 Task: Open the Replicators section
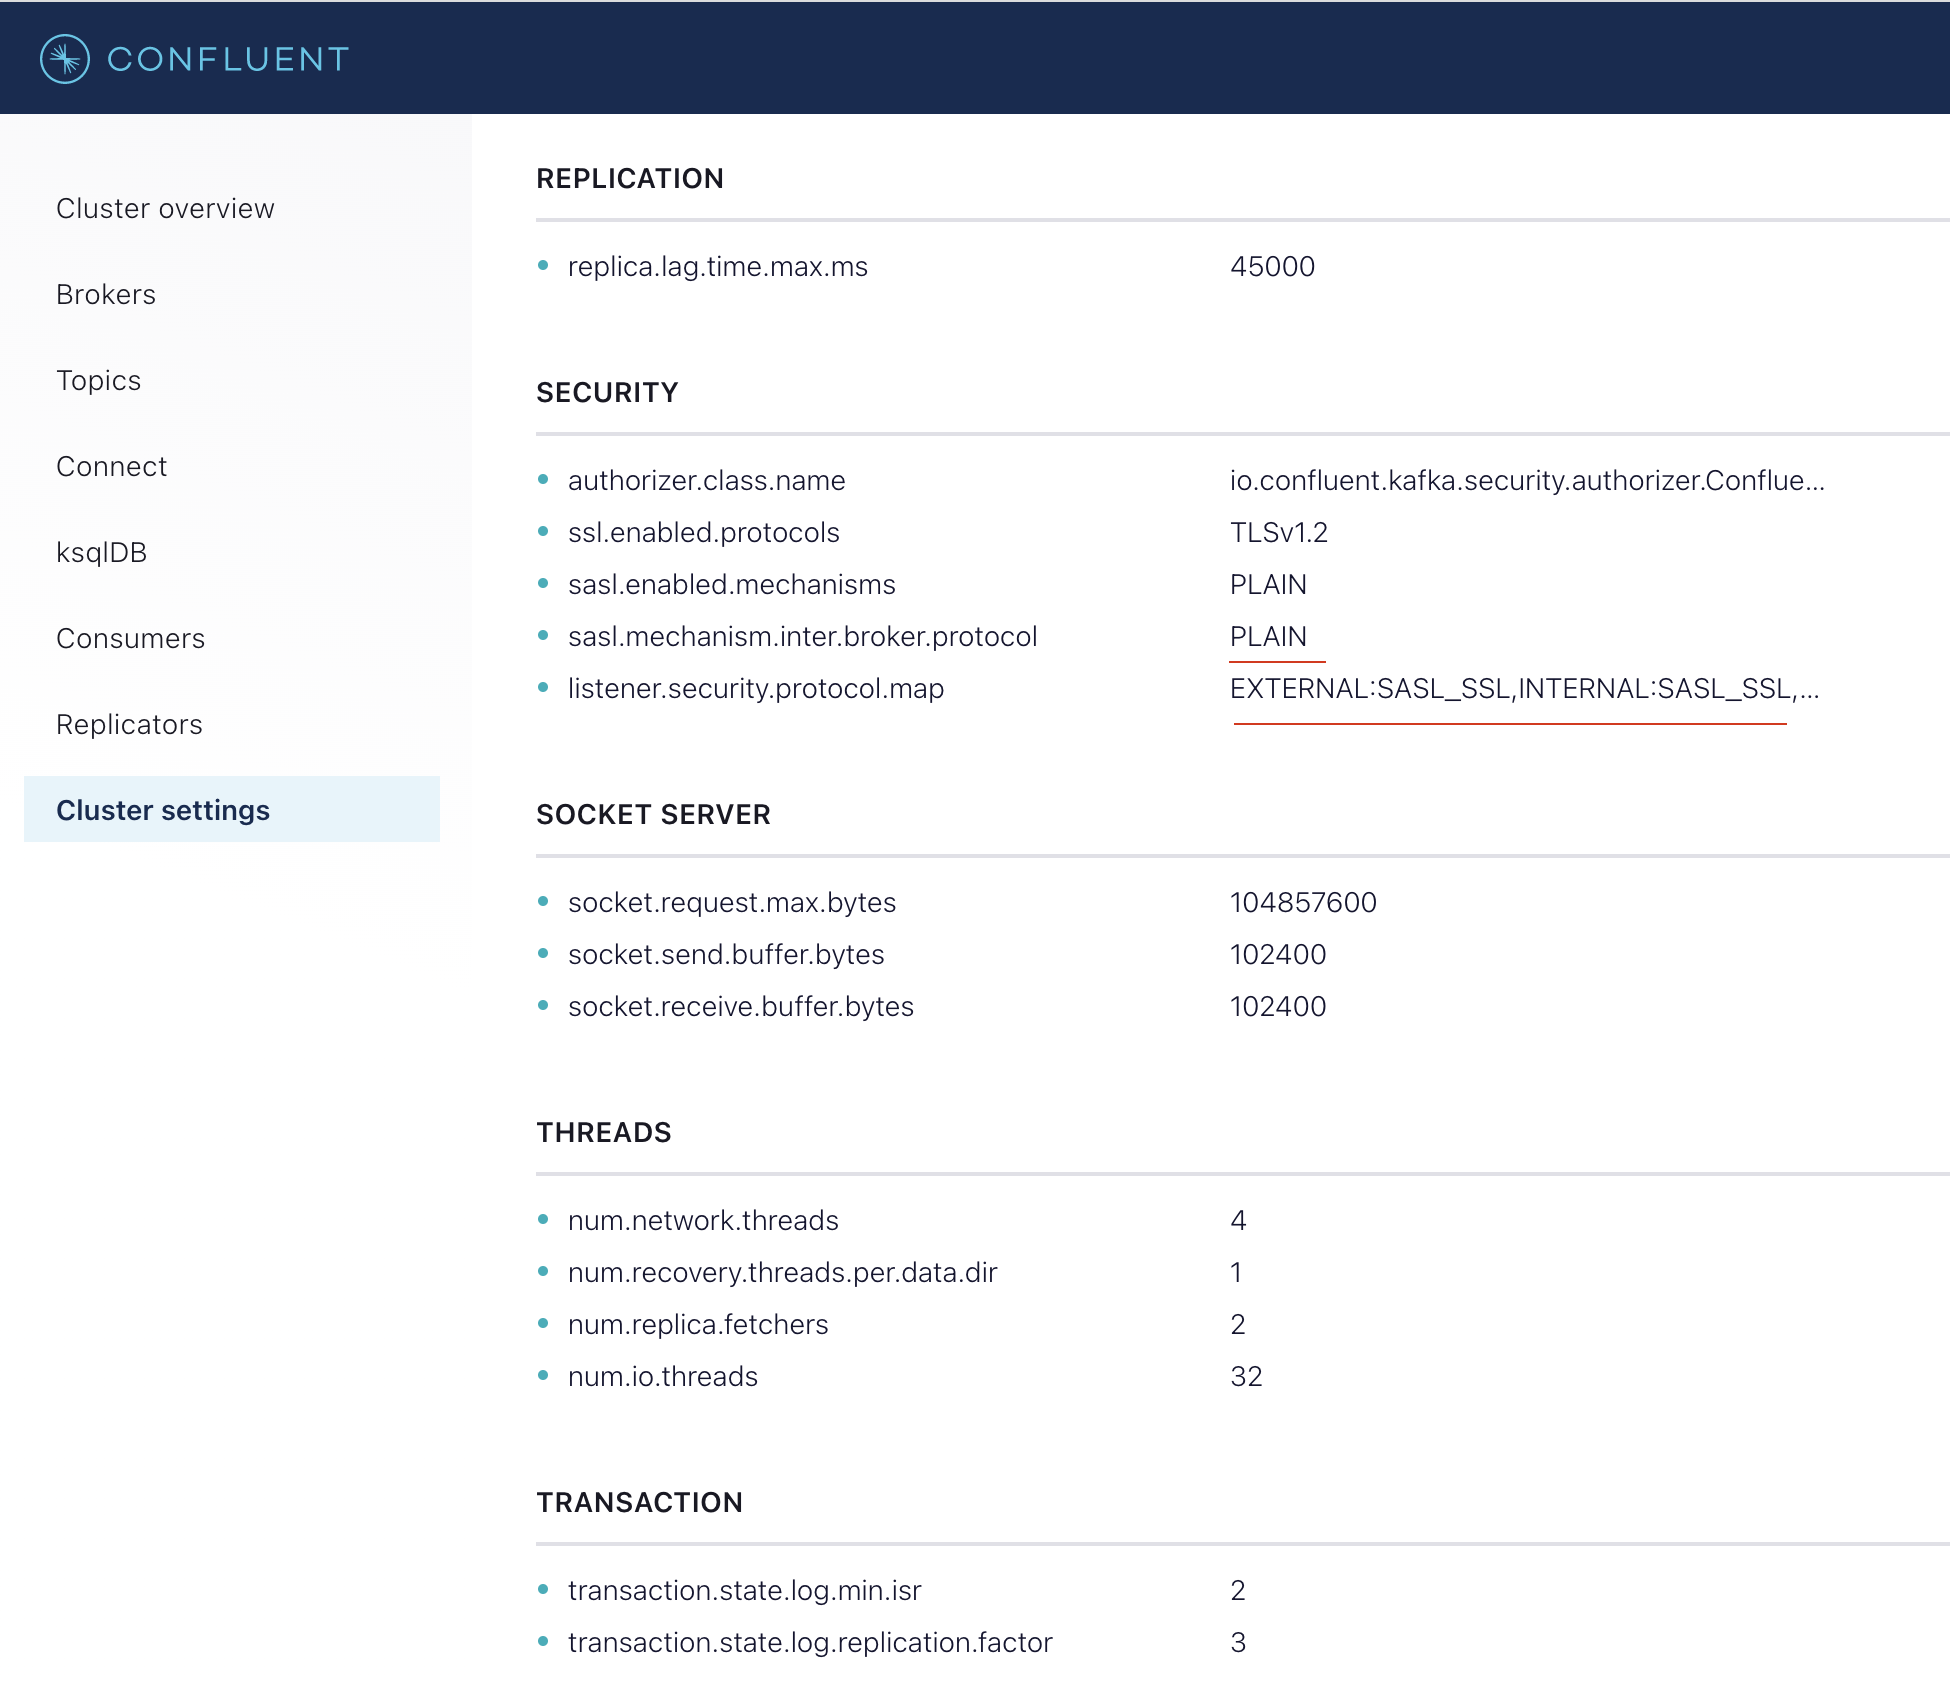click(x=129, y=724)
